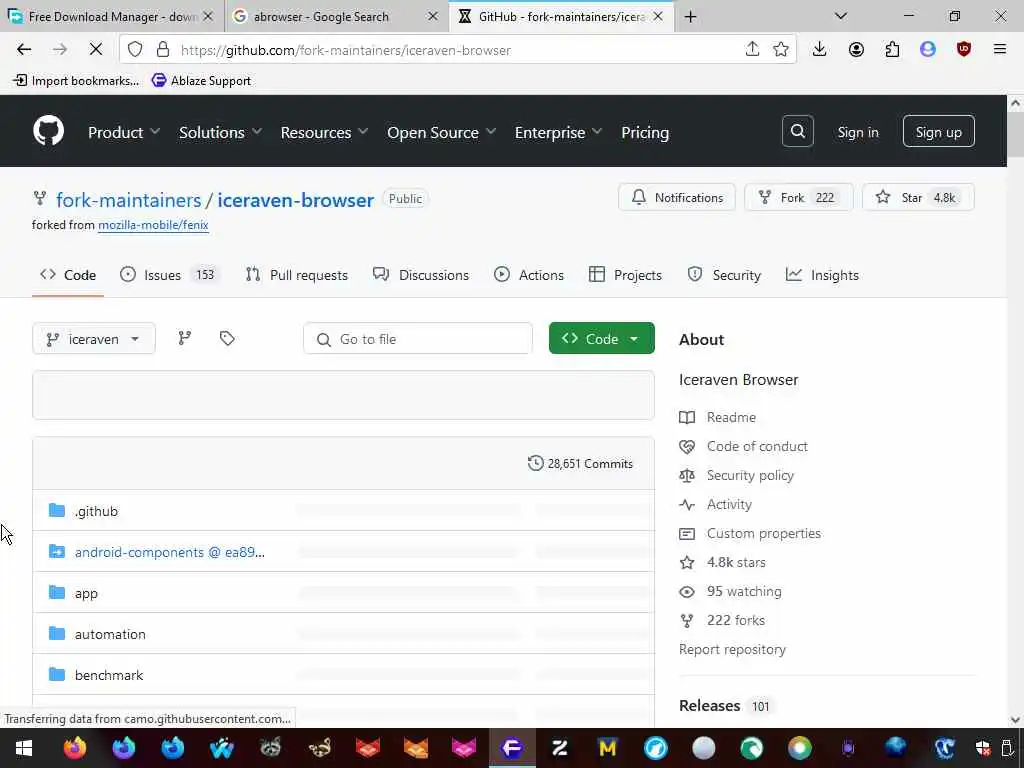Click the uBlock Origin extension icon
The height and width of the screenshot is (768, 1024).
pos(963,50)
